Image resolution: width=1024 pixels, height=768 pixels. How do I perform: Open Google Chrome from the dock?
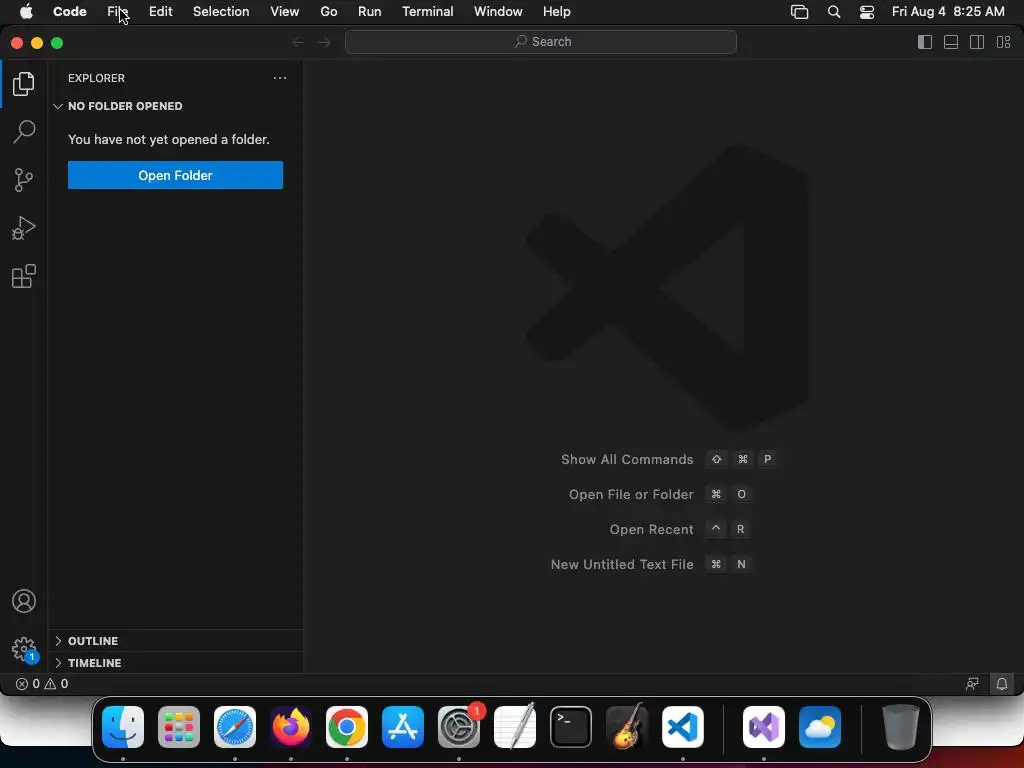[x=347, y=727]
